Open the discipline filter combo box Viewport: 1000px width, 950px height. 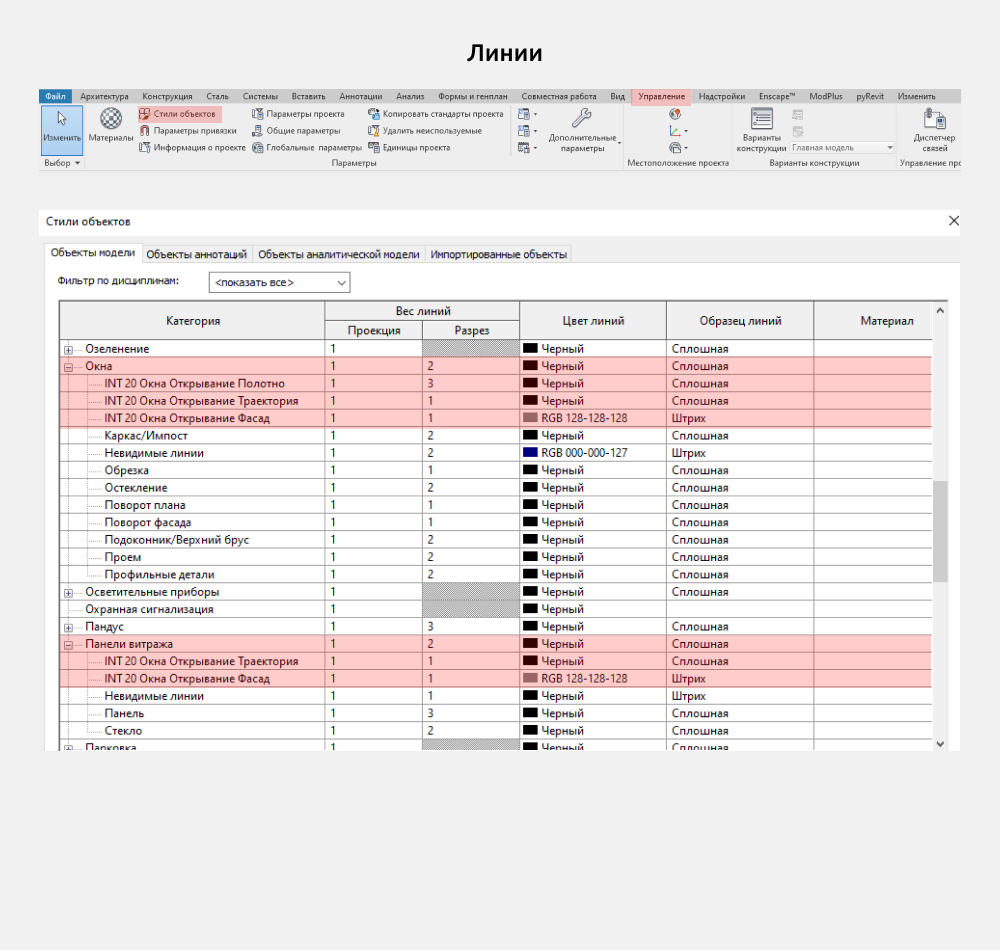(279, 282)
